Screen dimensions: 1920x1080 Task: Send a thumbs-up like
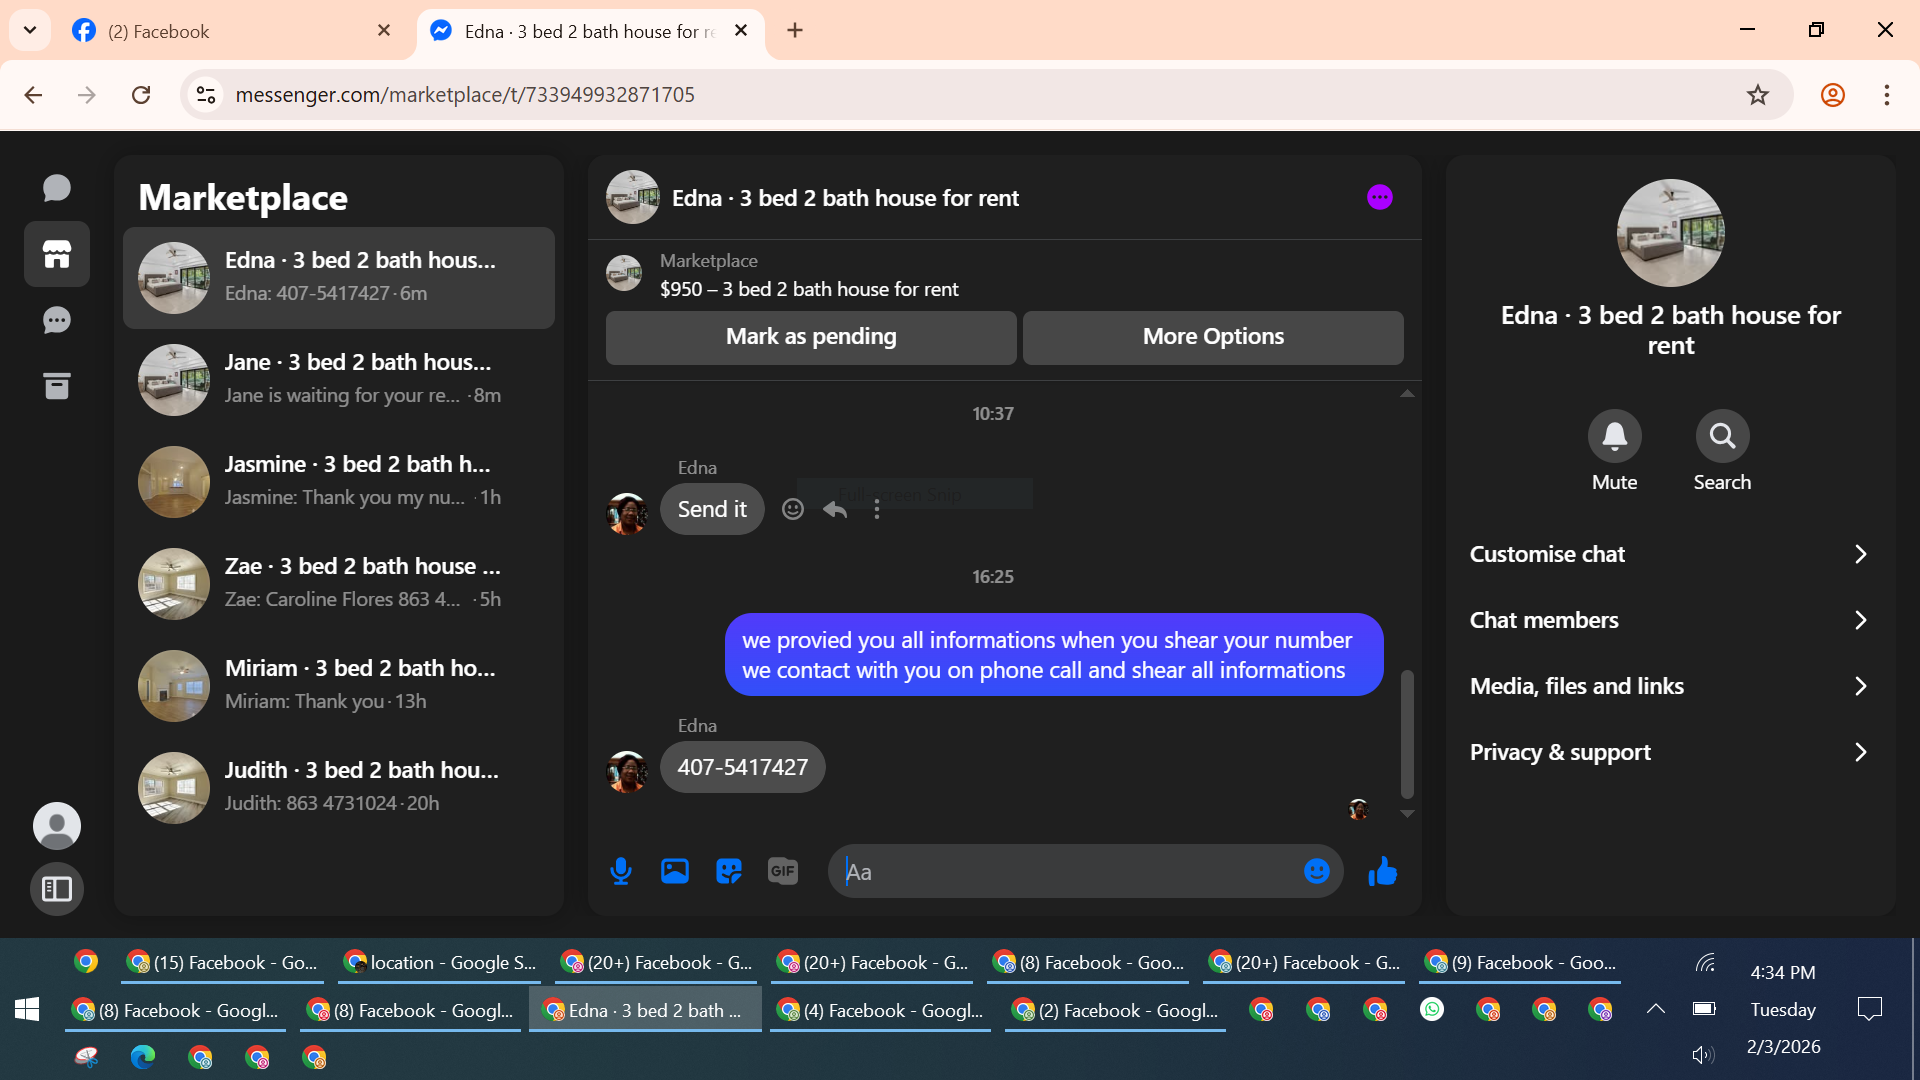[x=1382, y=871]
